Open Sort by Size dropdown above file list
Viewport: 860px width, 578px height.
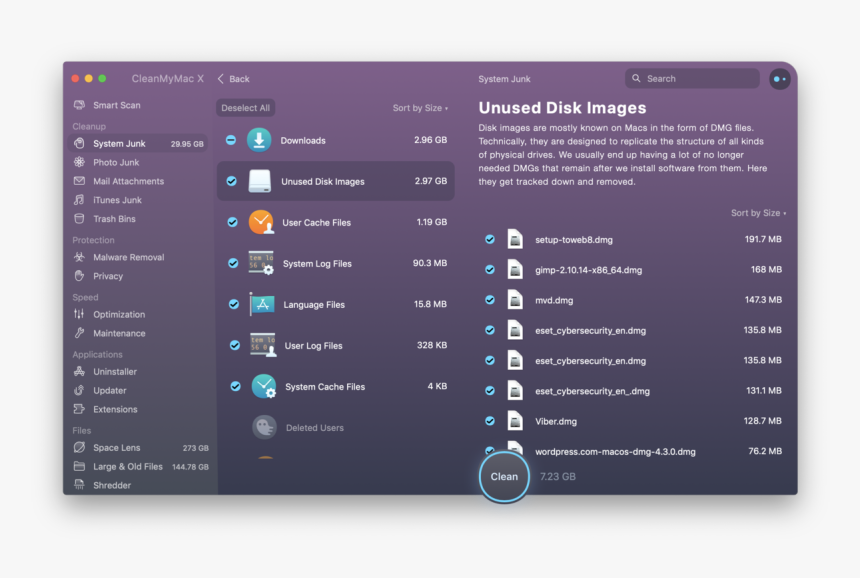(758, 213)
